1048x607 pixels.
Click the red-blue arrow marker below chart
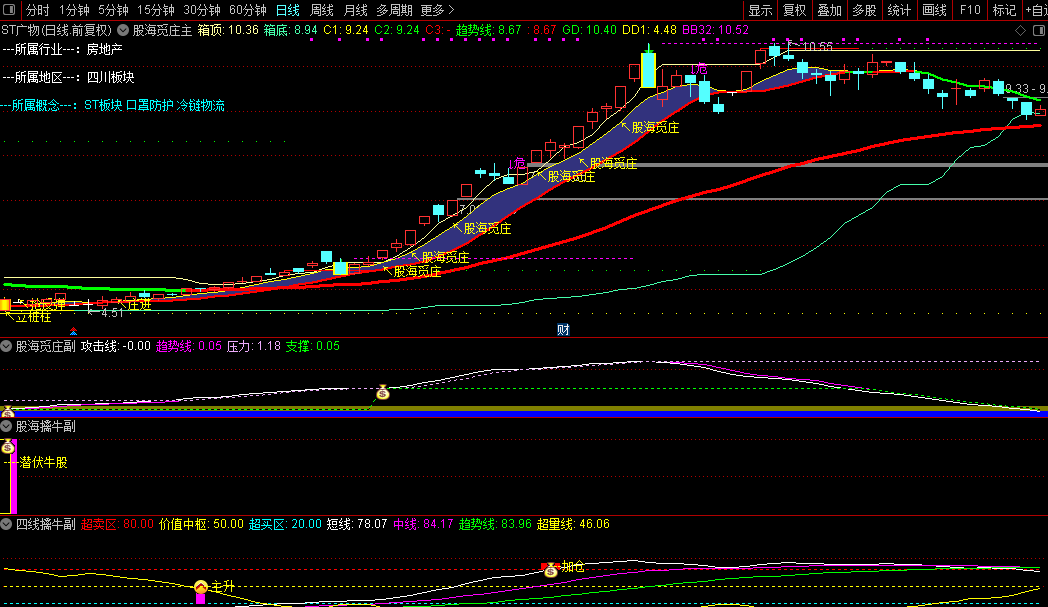pyautogui.click(x=74, y=331)
